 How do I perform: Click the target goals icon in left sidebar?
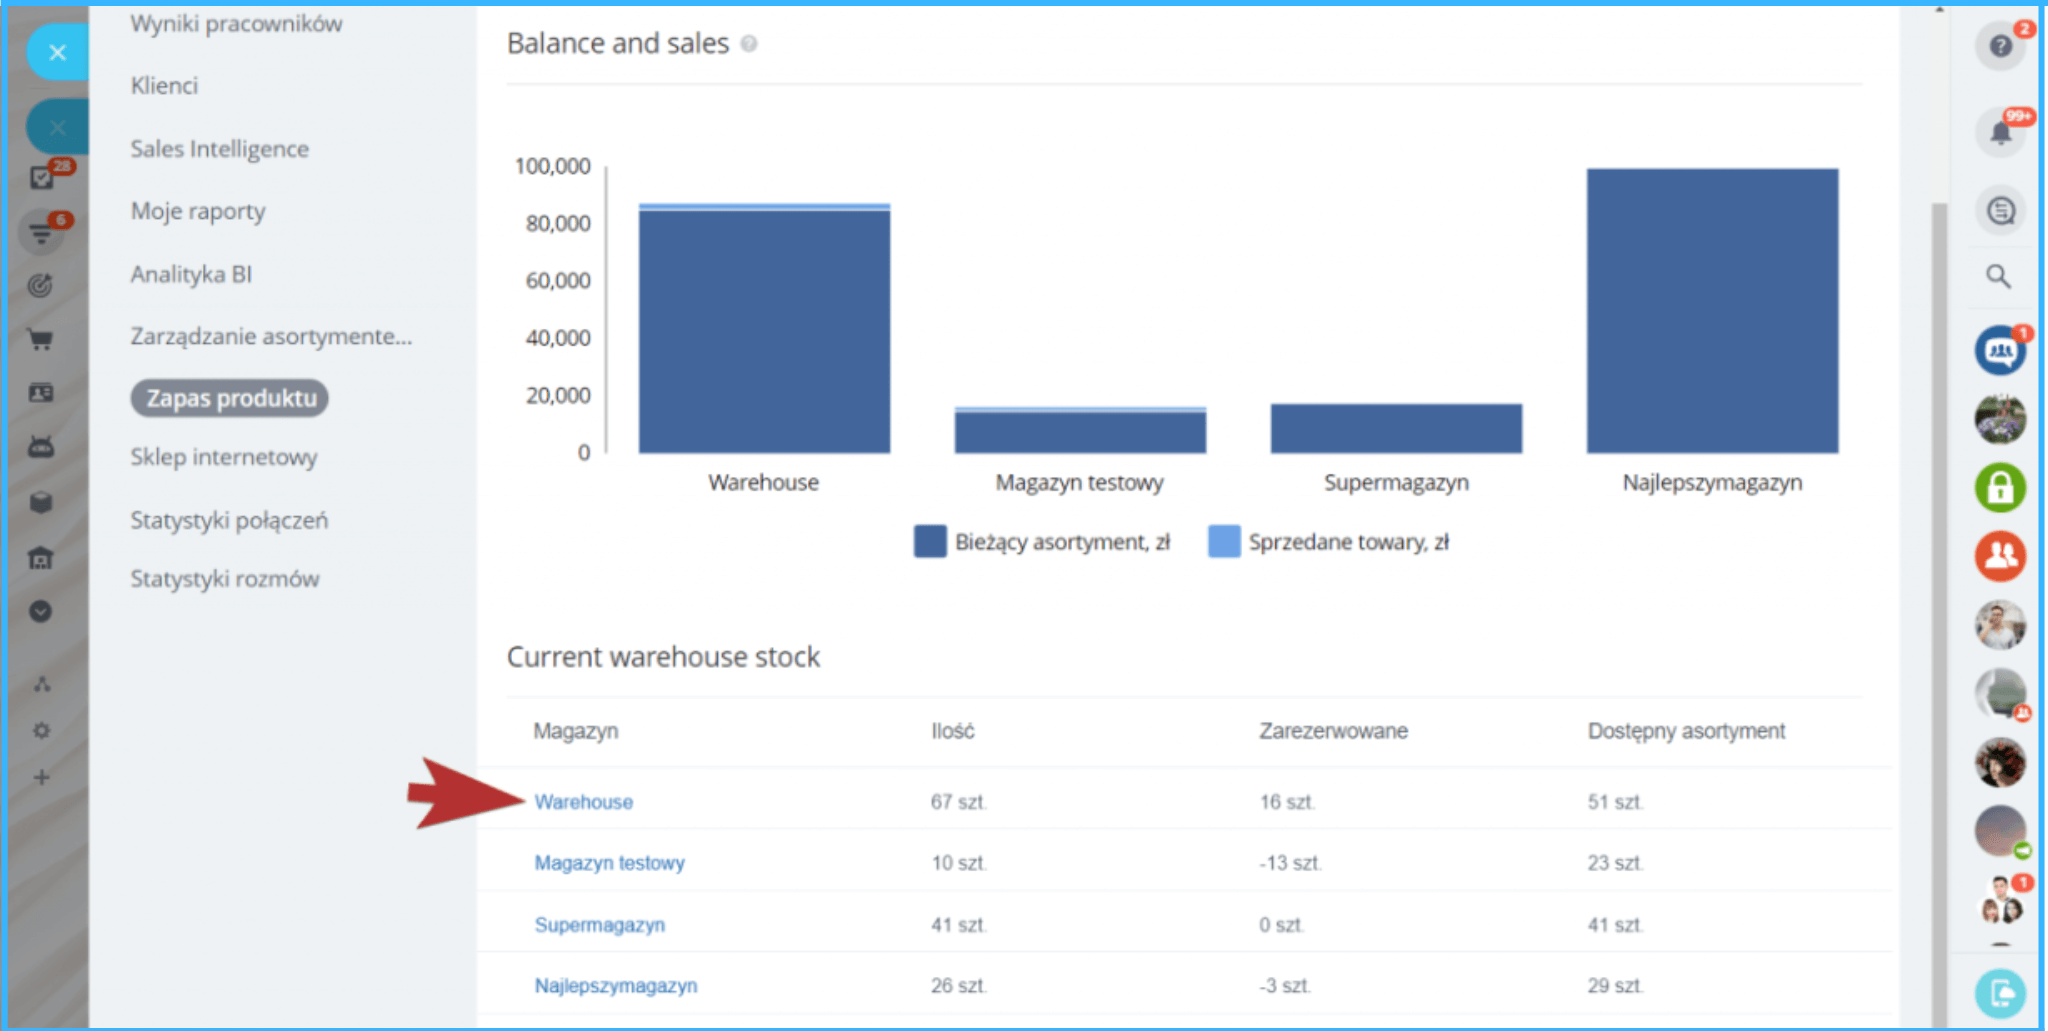point(40,286)
